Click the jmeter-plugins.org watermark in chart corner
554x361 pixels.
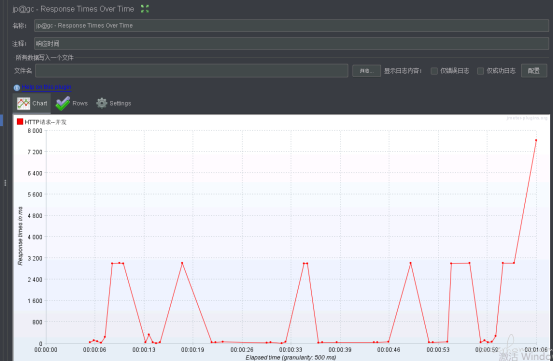tap(527, 118)
